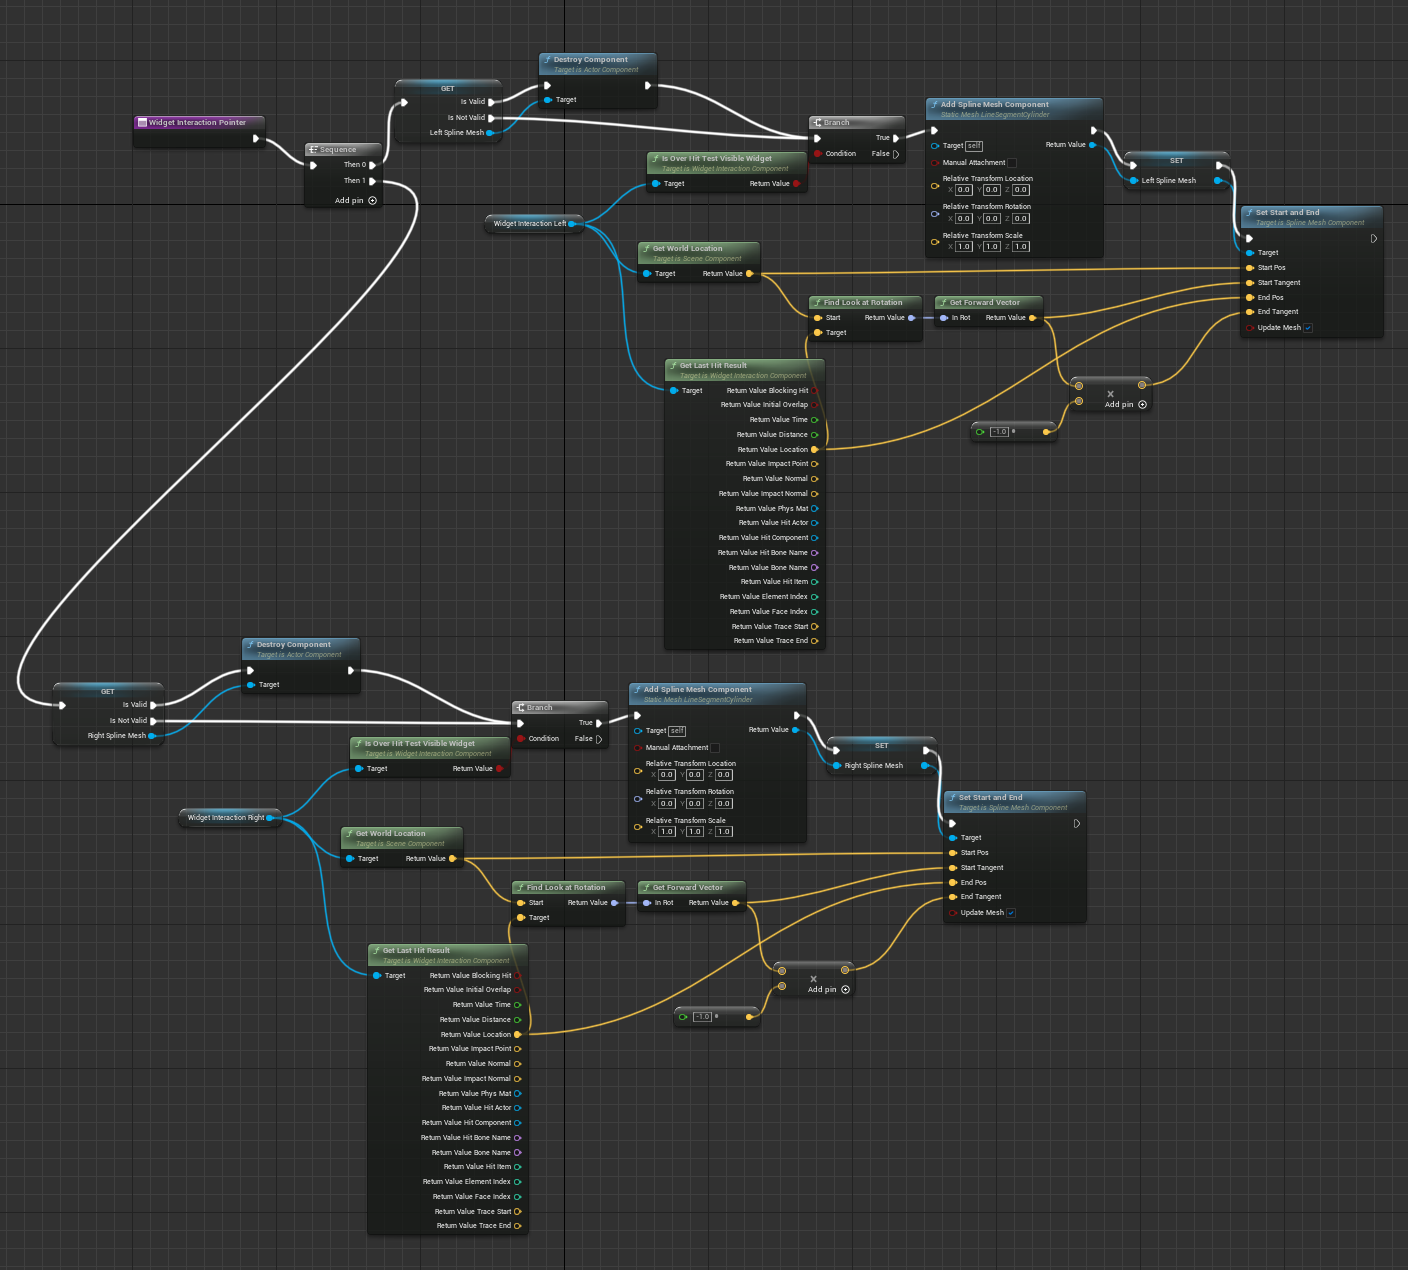This screenshot has width=1408, height=1270.
Task: Select the Widget Interaction Left variable node
Action: (530, 224)
